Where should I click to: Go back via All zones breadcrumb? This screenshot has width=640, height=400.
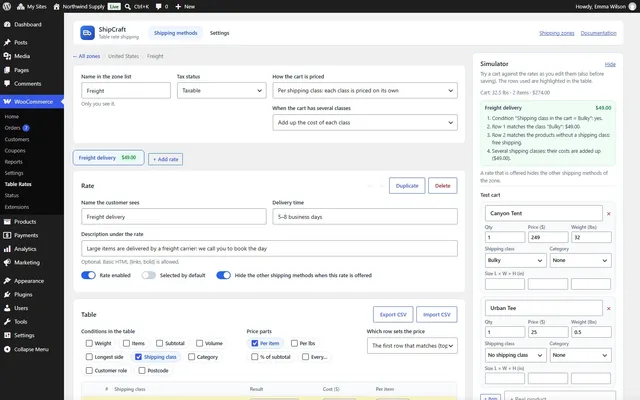87,56
